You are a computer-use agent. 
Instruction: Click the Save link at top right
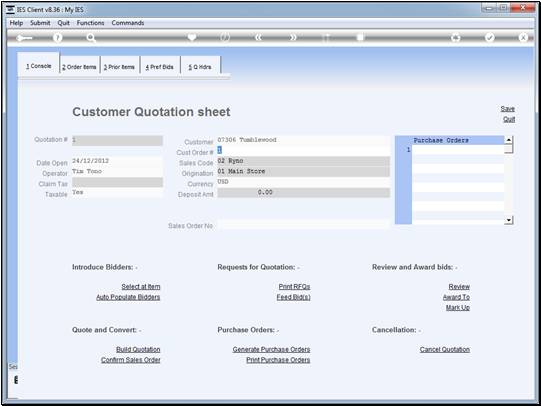508,109
